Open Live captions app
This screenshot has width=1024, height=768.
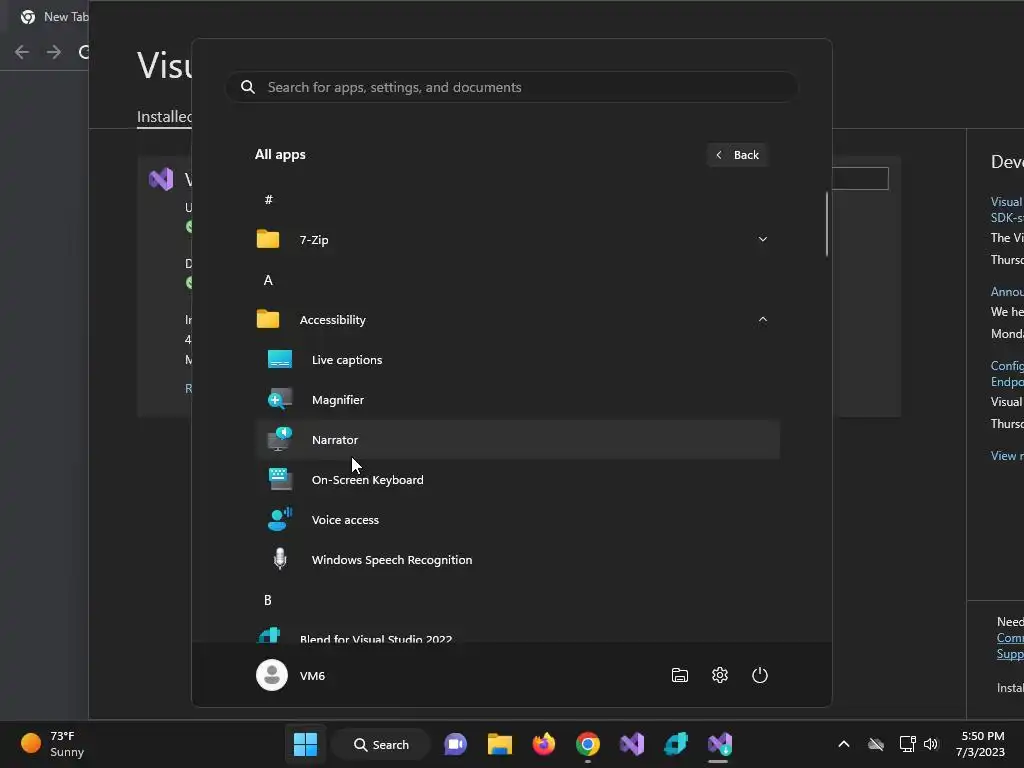[x=517, y=360]
